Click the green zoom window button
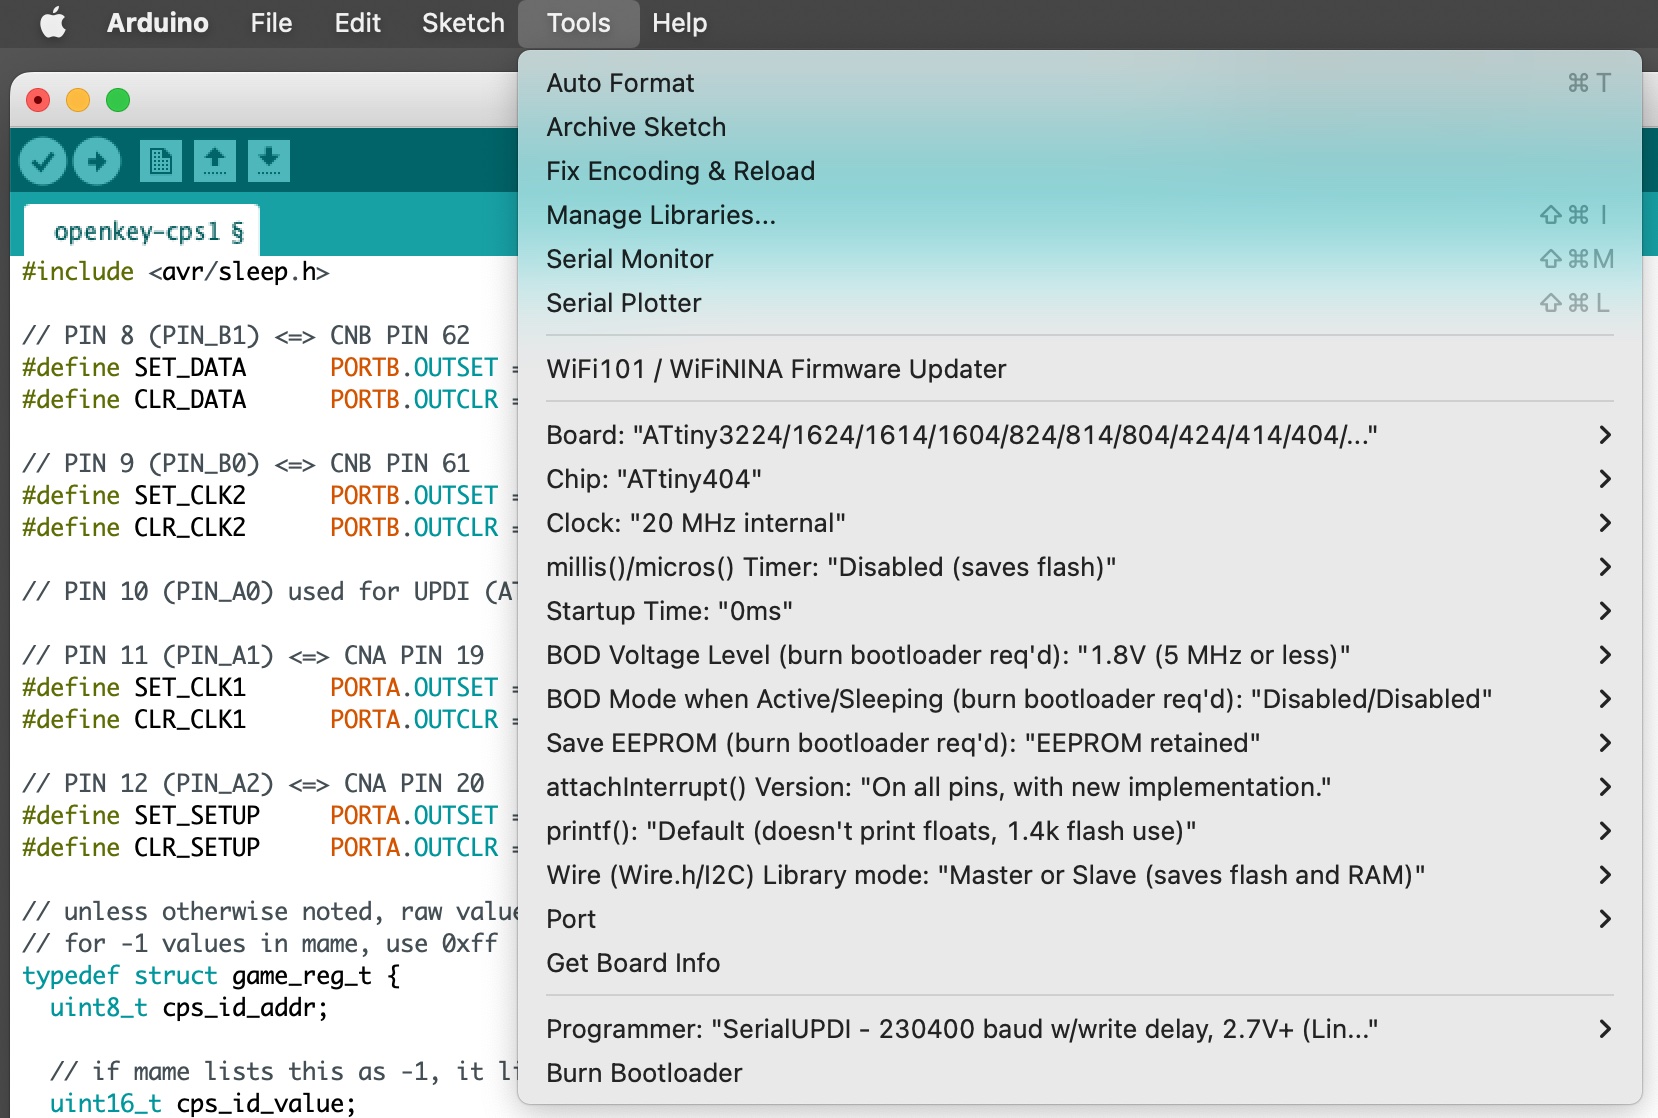 tap(118, 100)
